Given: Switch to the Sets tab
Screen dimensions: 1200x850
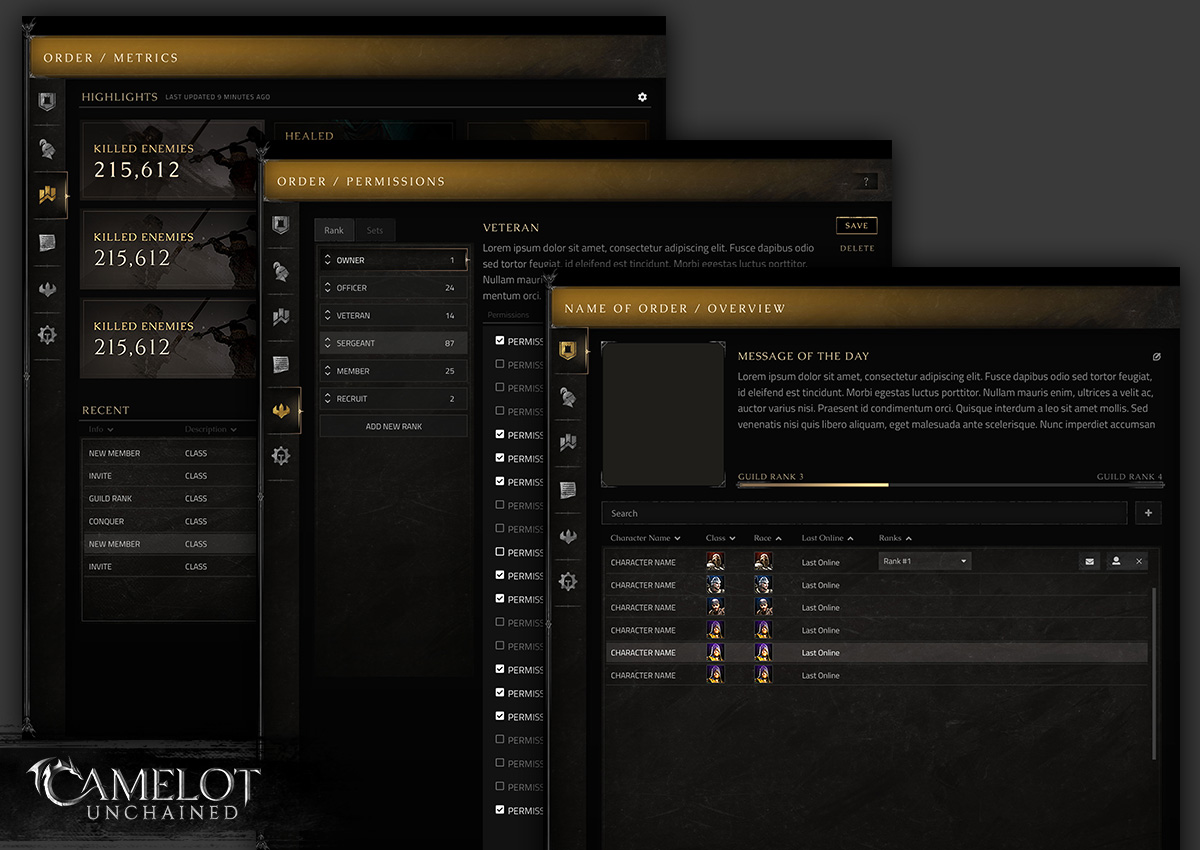Looking at the screenshot, I should (x=374, y=230).
